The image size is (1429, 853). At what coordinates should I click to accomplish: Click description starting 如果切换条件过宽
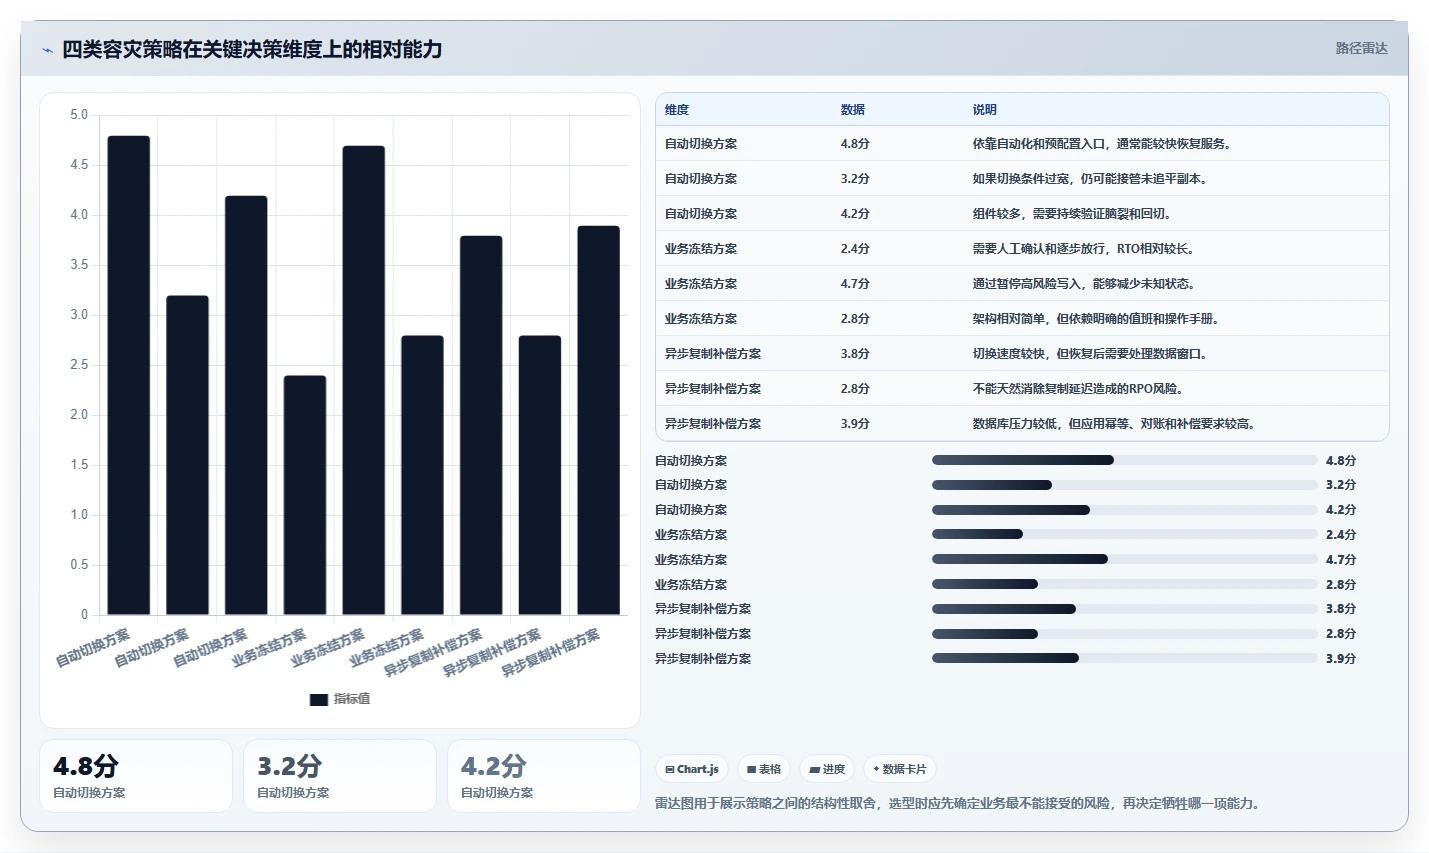click(1090, 179)
